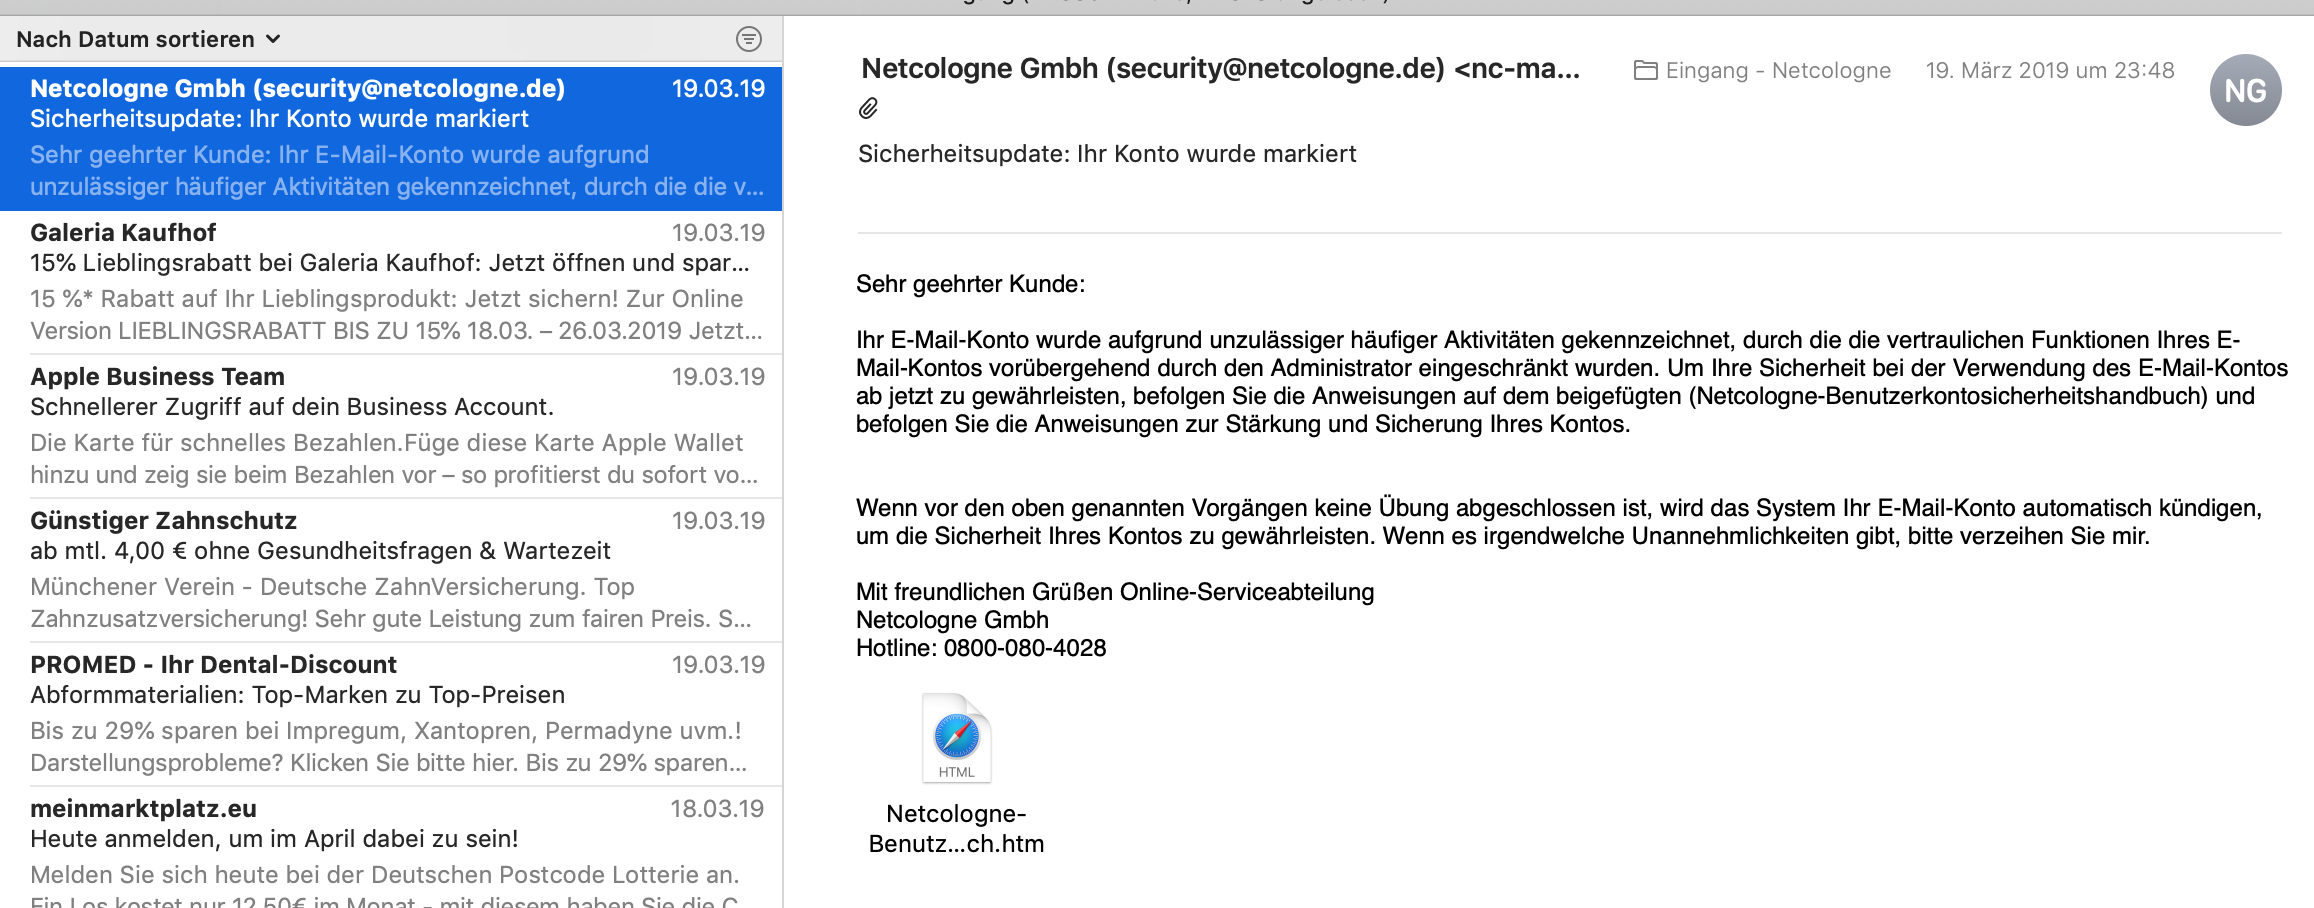The width and height of the screenshot is (2314, 908).
Task: Click the 'Sehr geehrter Kunde:' greeting
Action: click(x=970, y=284)
